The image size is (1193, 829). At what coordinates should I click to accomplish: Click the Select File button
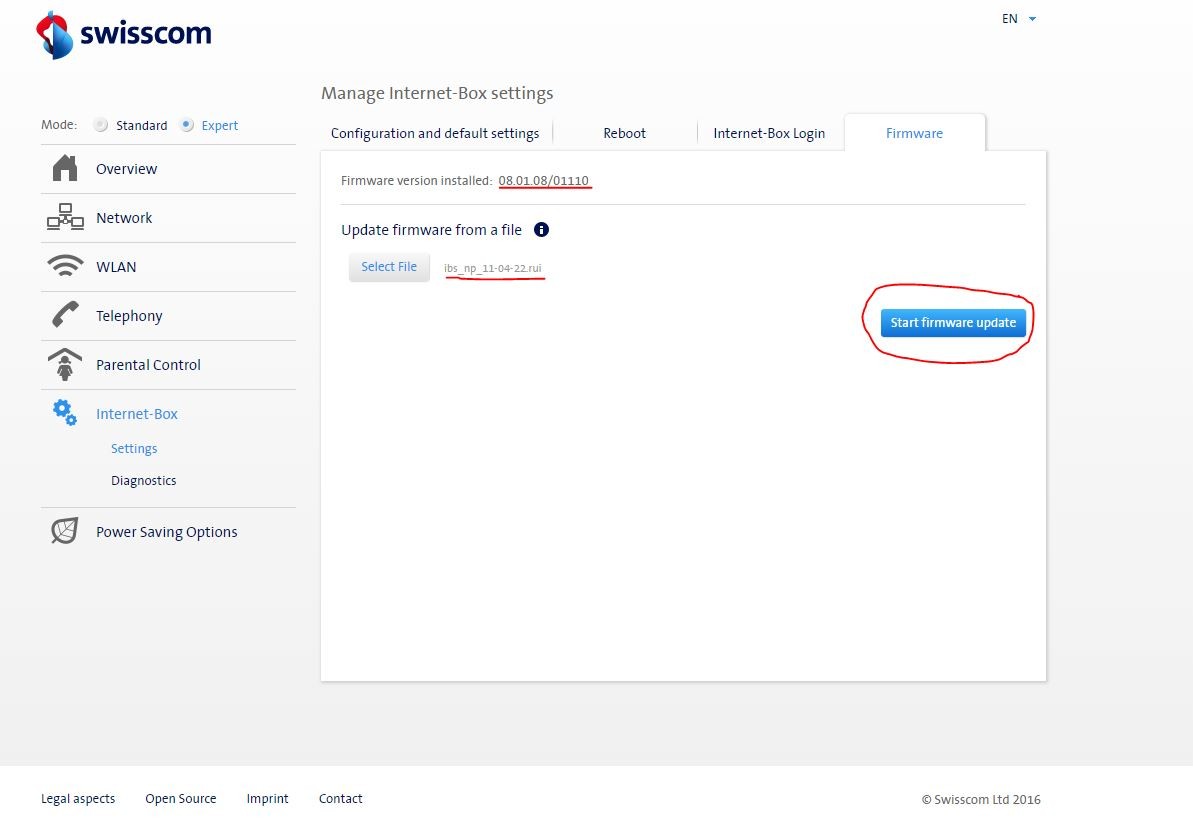(389, 267)
